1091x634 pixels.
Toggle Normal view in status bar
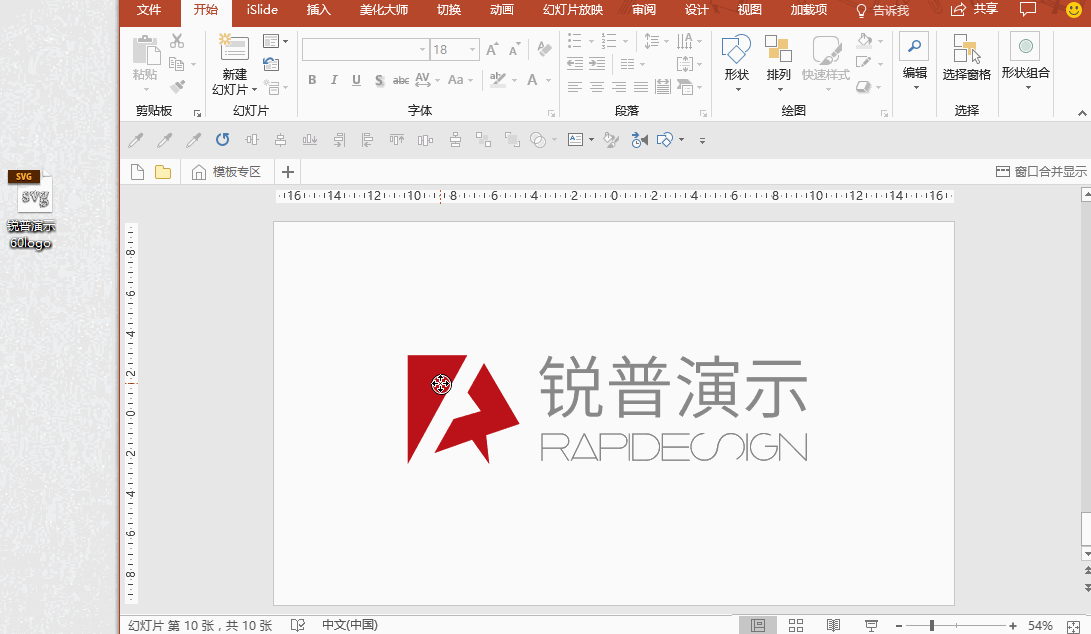coord(758,625)
